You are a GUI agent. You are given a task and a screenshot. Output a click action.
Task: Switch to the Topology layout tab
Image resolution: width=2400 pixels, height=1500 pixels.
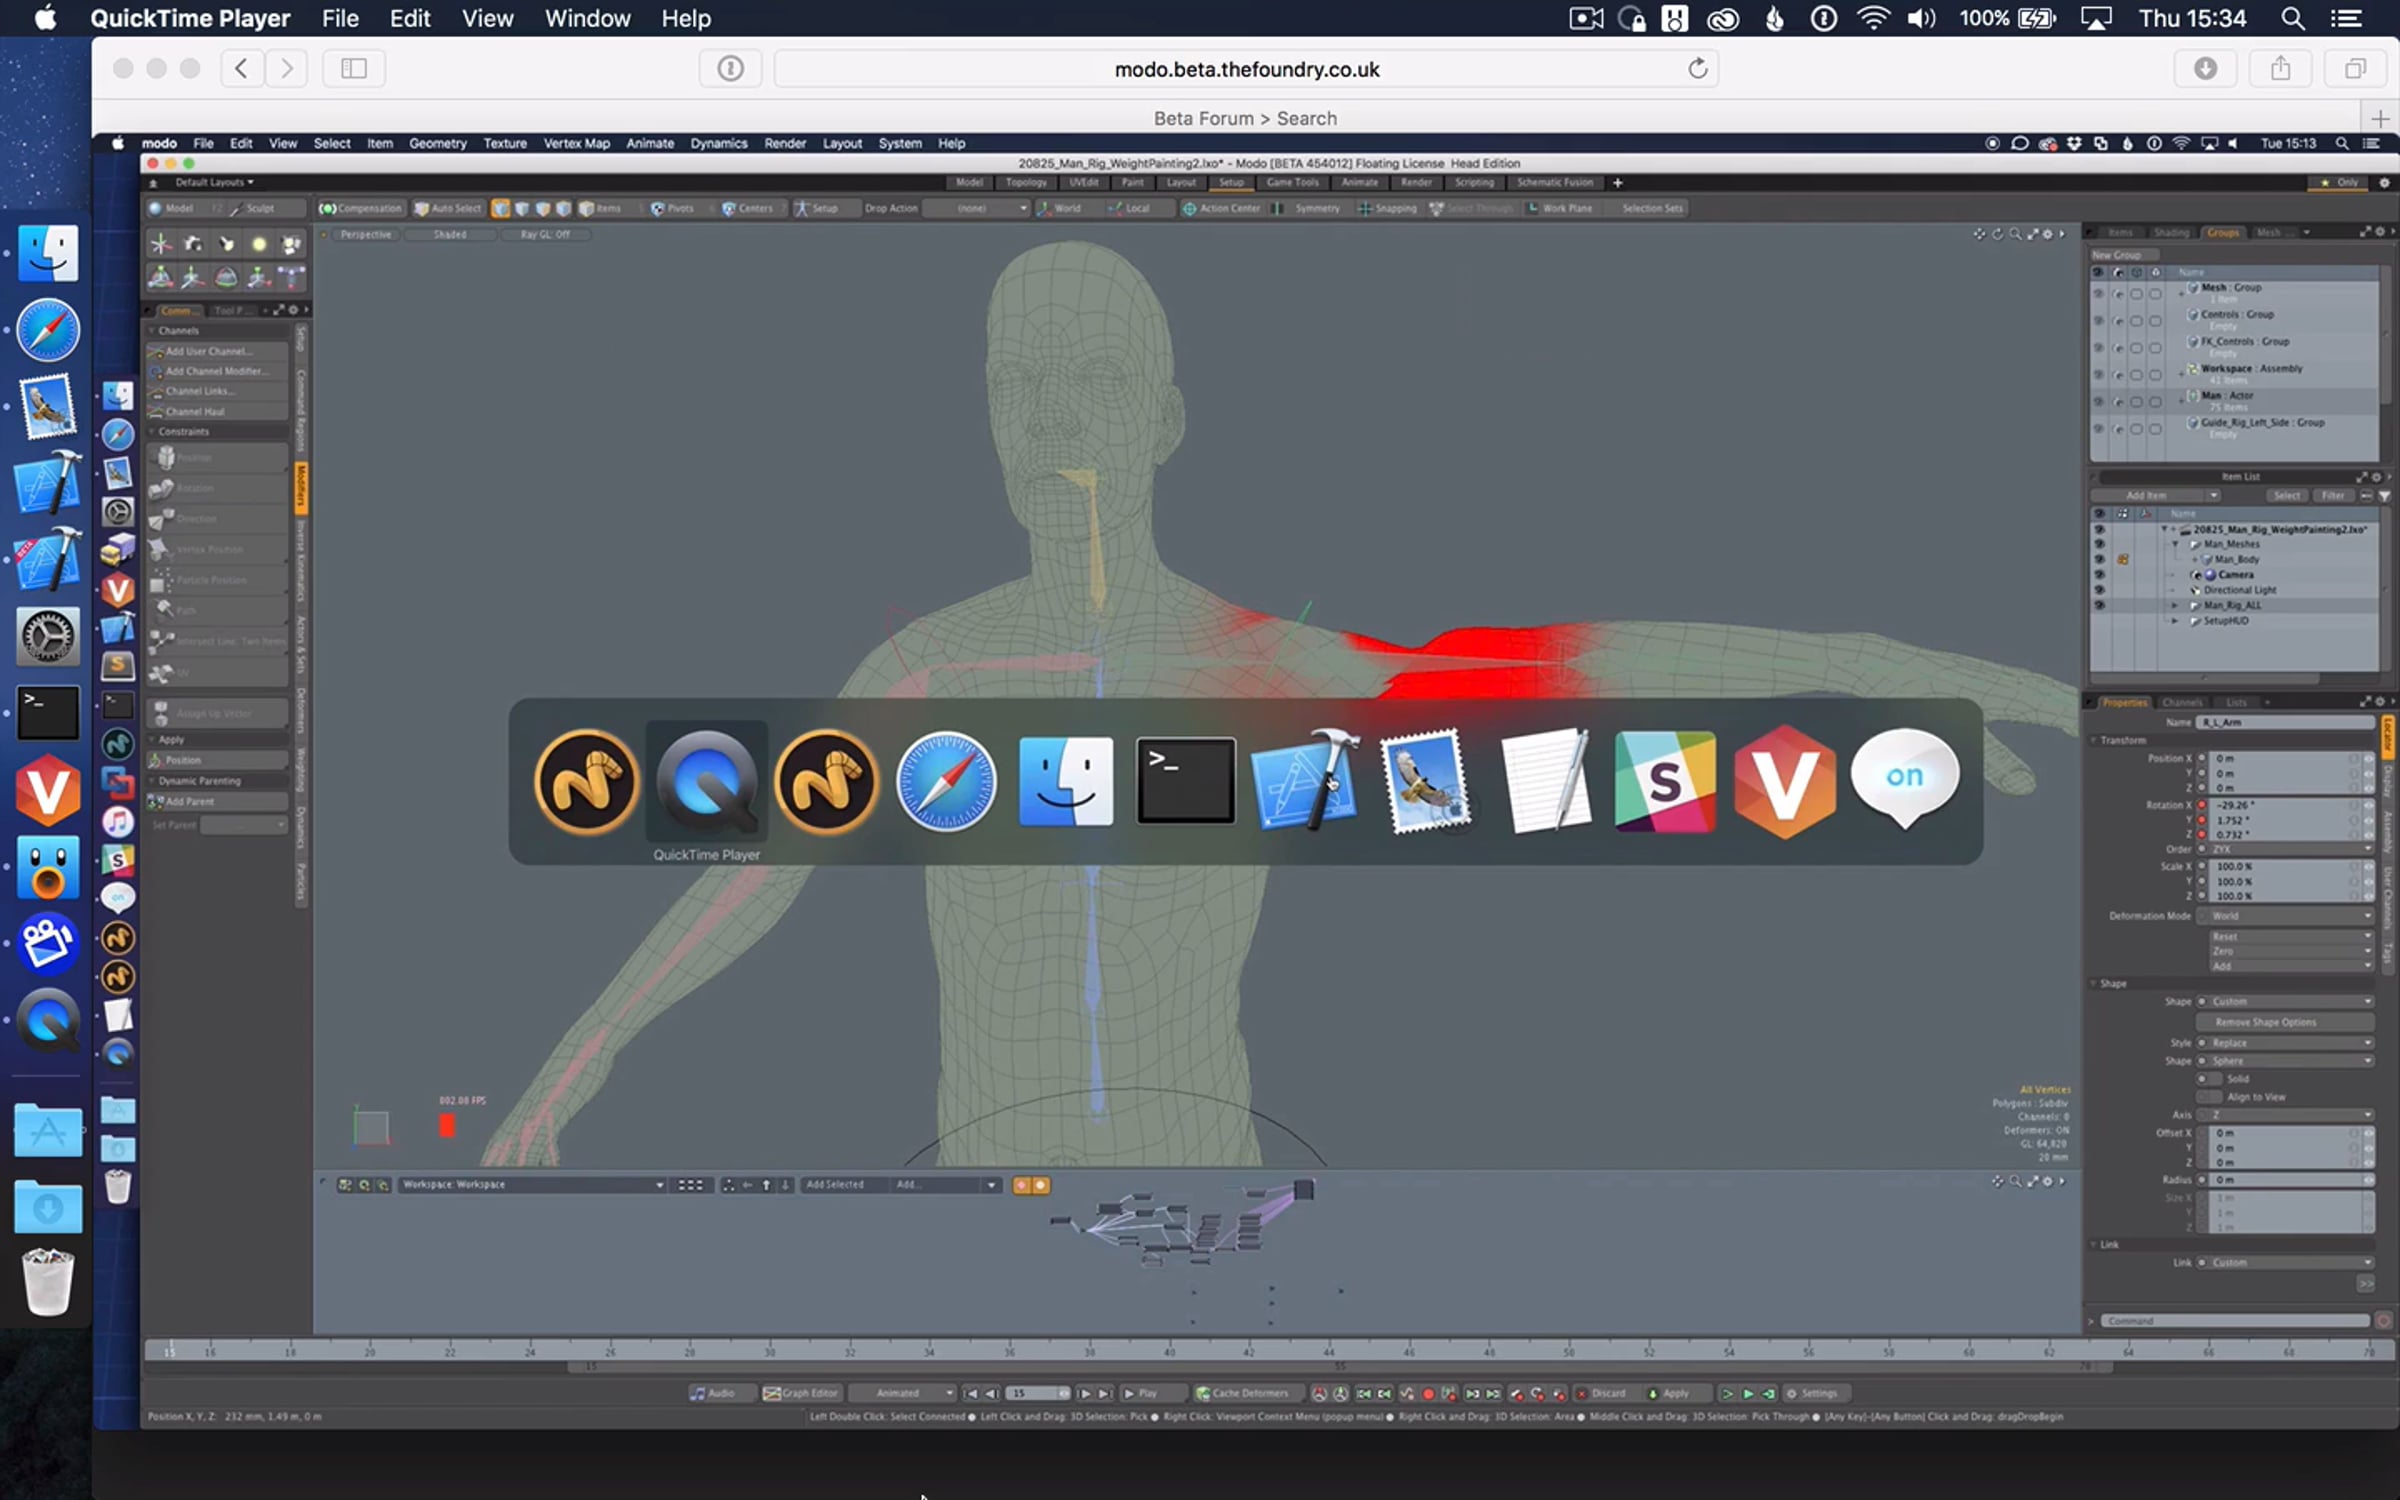click(1026, 183)
